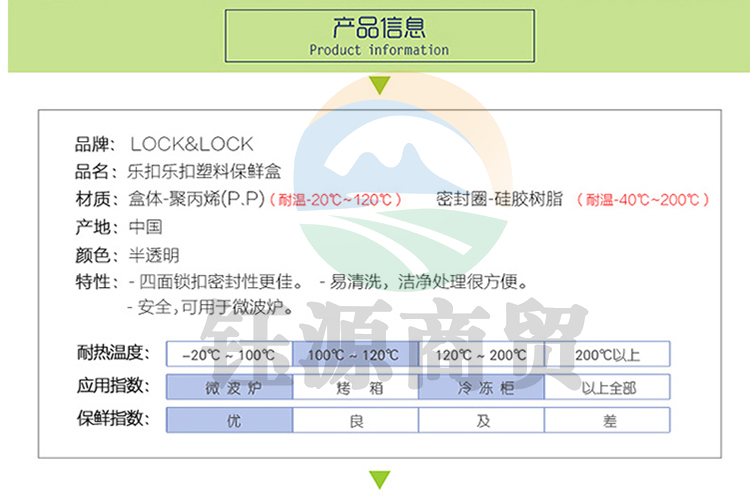Choose the 120℃ ~ 200℃ temperature cell
This screenshot has width=750, height=497.
click(x=481, y=354)
